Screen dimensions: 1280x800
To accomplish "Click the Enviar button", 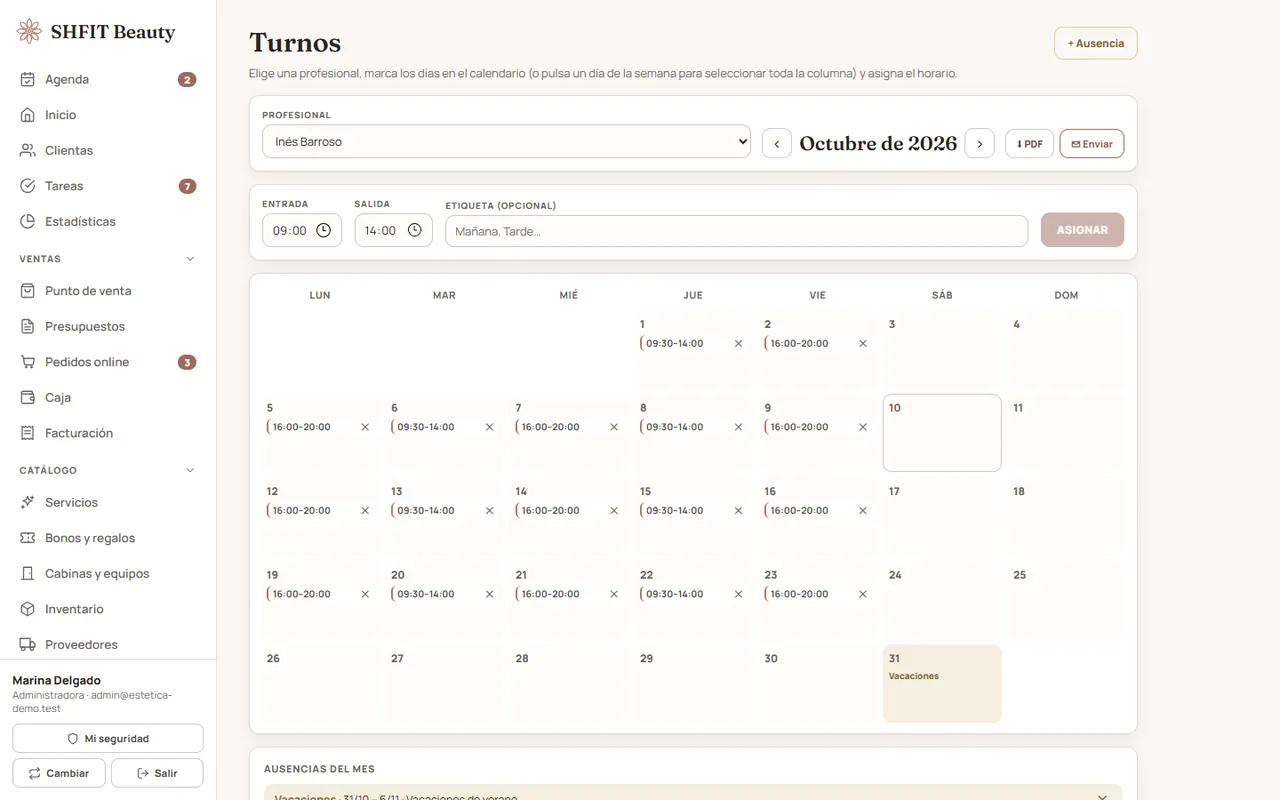I will point(1092,144).
